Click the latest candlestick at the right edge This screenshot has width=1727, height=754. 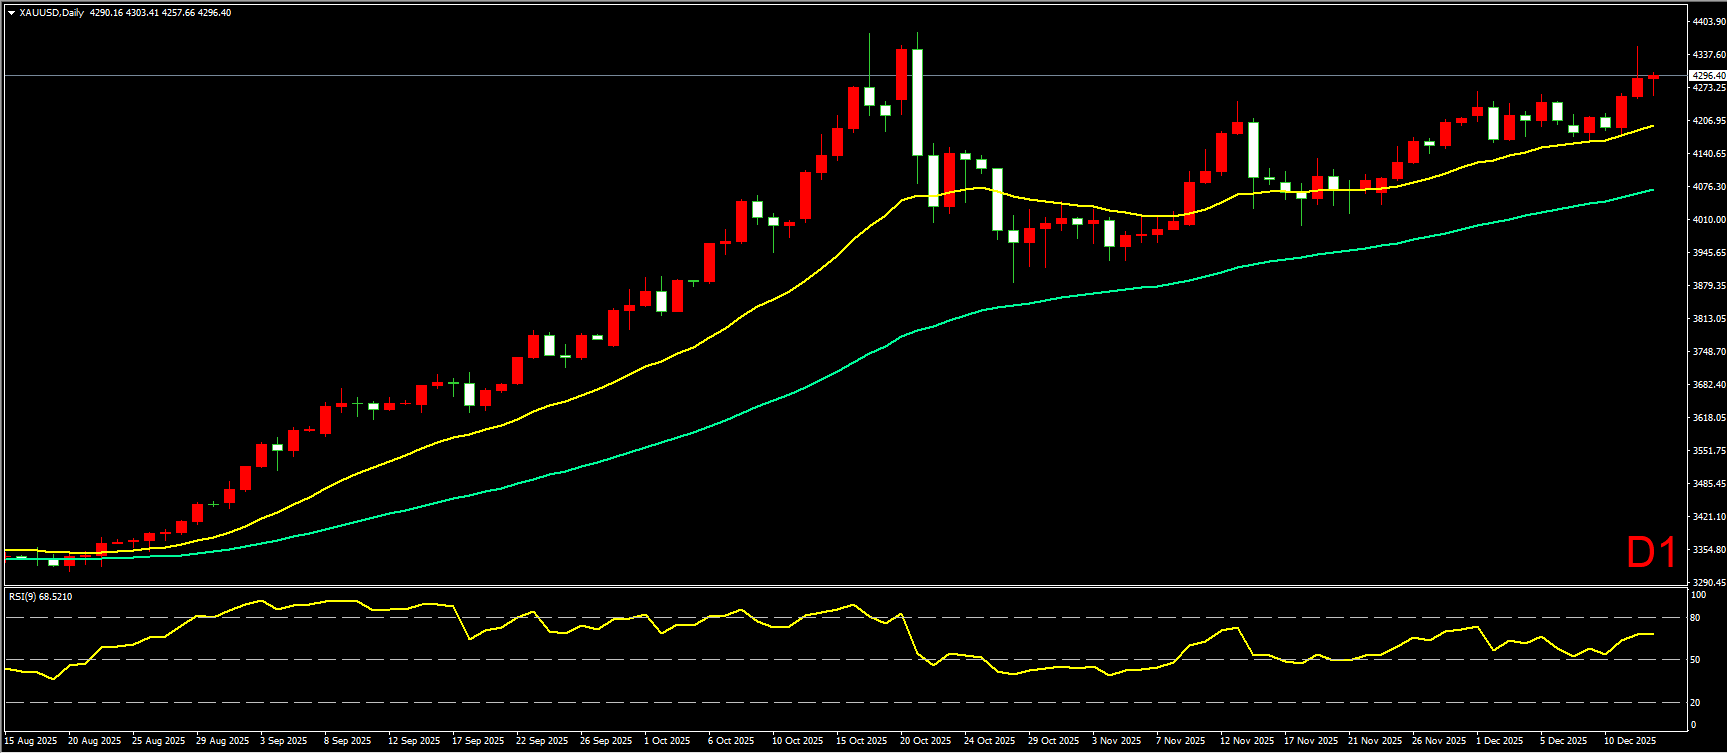coord(1654,77)
